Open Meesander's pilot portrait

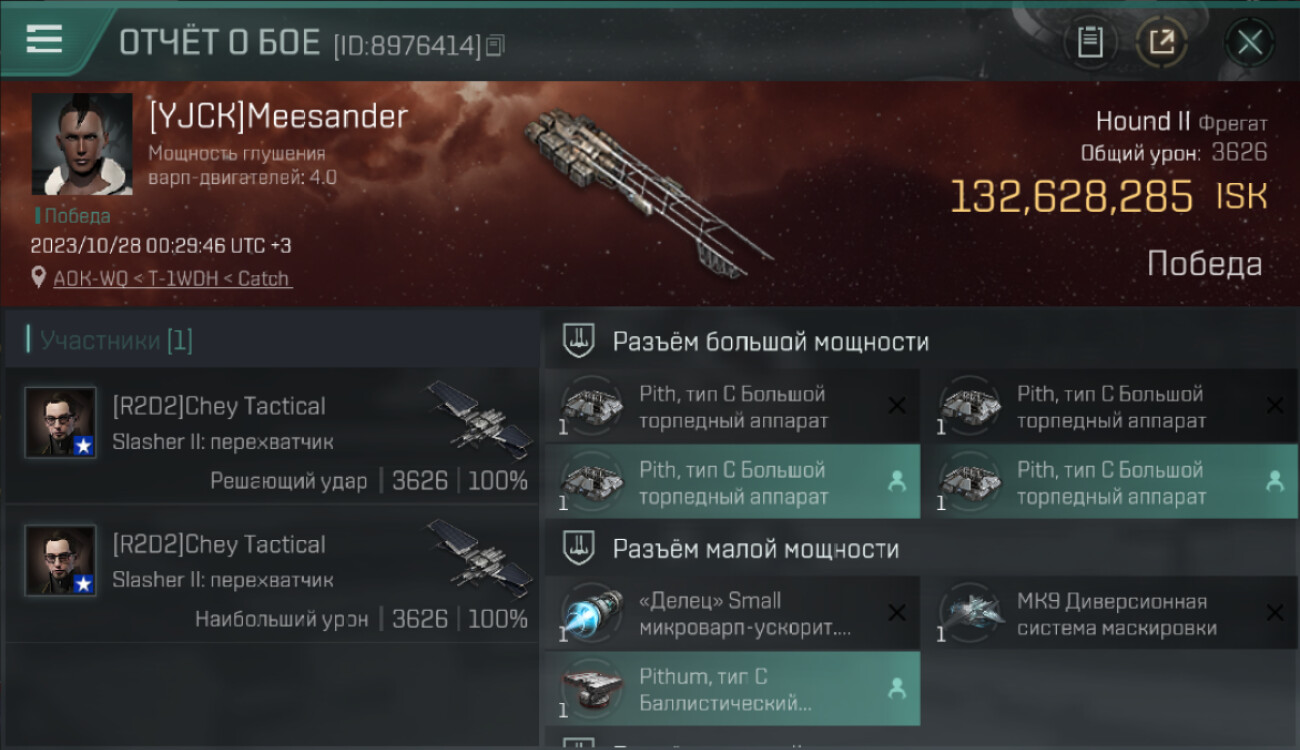coord(82,144)
